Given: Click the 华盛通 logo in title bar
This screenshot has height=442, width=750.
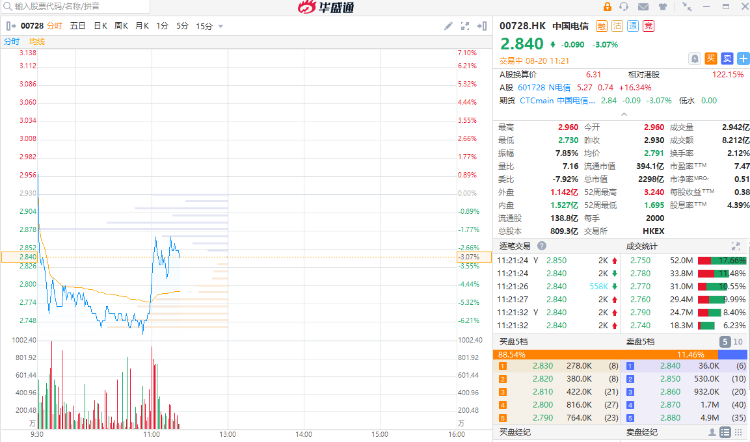Looking at the screenshot, I should (326, 7).
